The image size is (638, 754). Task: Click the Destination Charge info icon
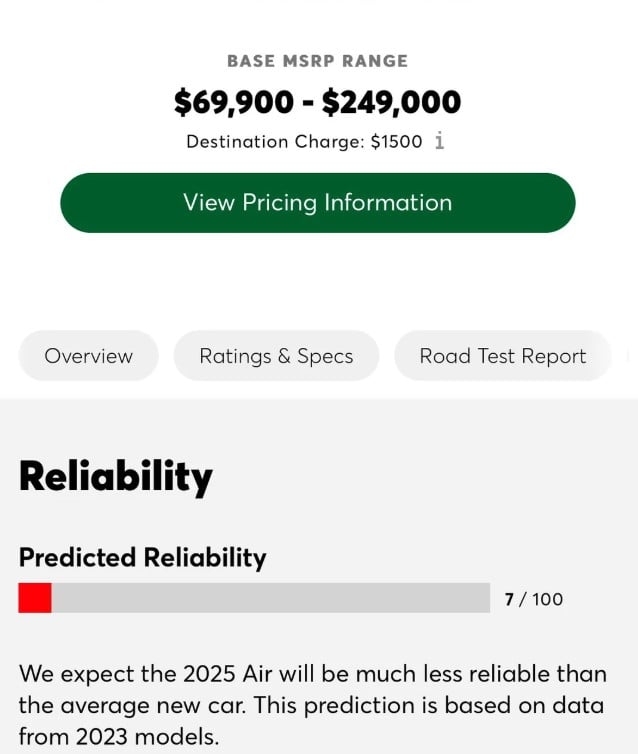pos(439,141)
